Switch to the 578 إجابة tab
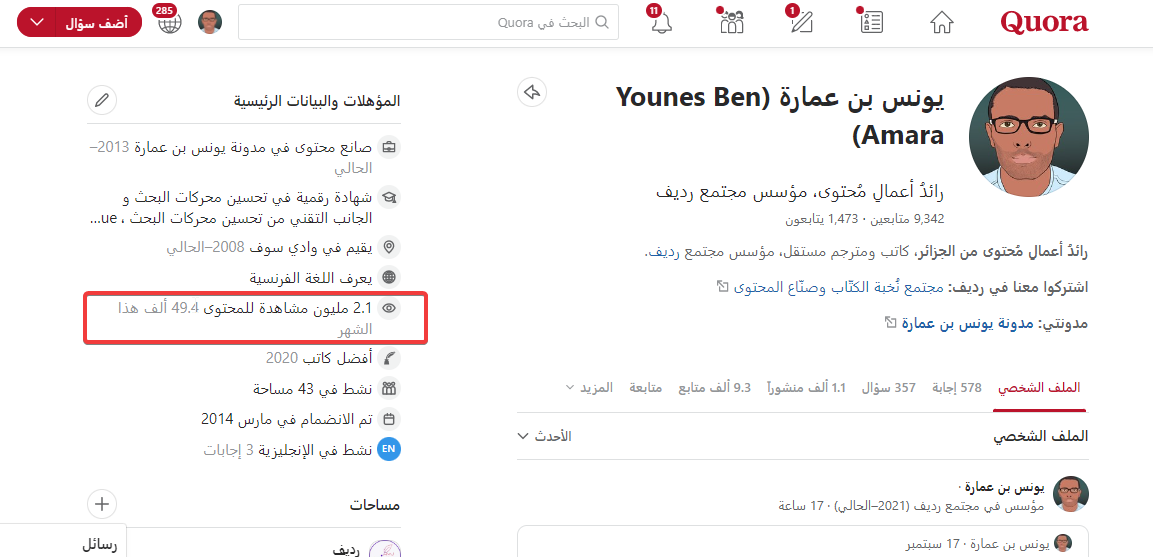 tap(956, 387)
